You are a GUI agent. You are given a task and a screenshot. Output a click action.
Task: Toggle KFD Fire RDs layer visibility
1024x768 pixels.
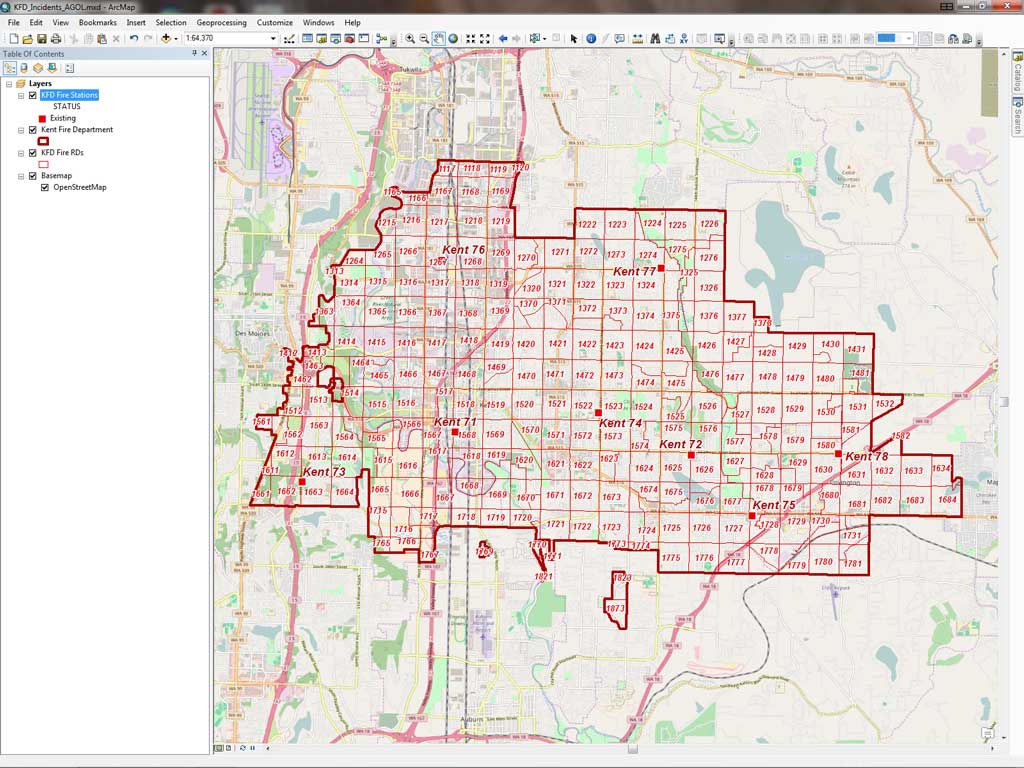[33, 153]
